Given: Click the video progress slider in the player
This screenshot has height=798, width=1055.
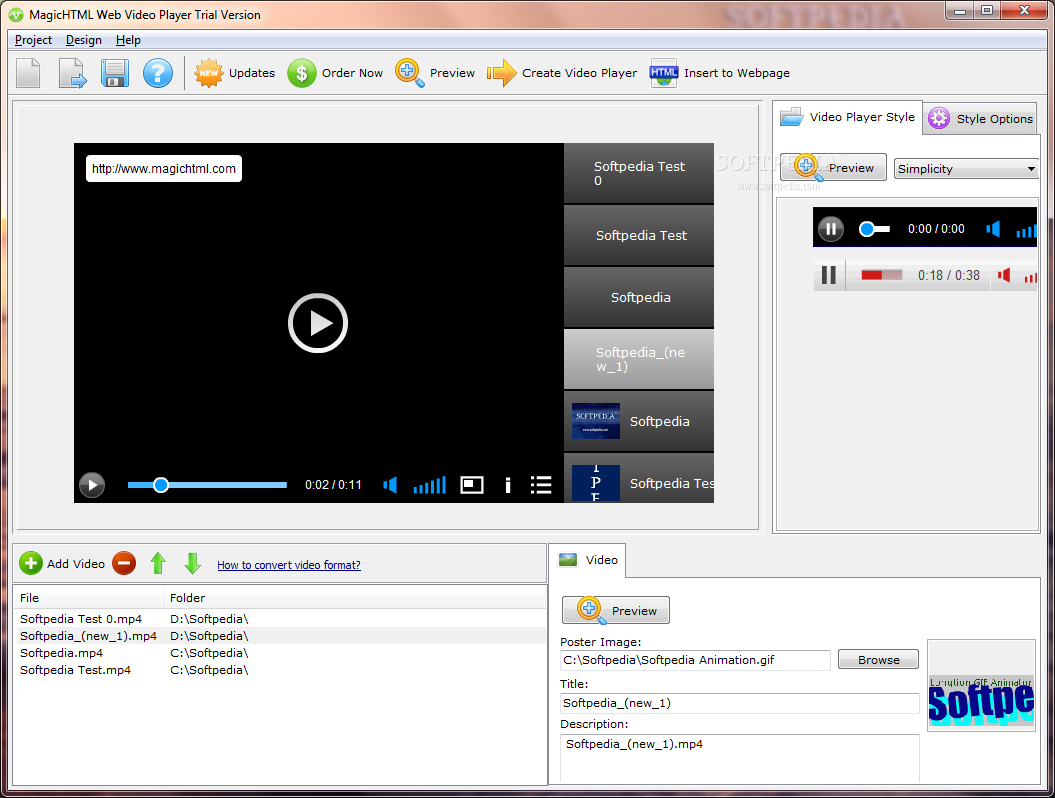Looking at the screenshot, I should pyautogui.click(x=207, y=484).
